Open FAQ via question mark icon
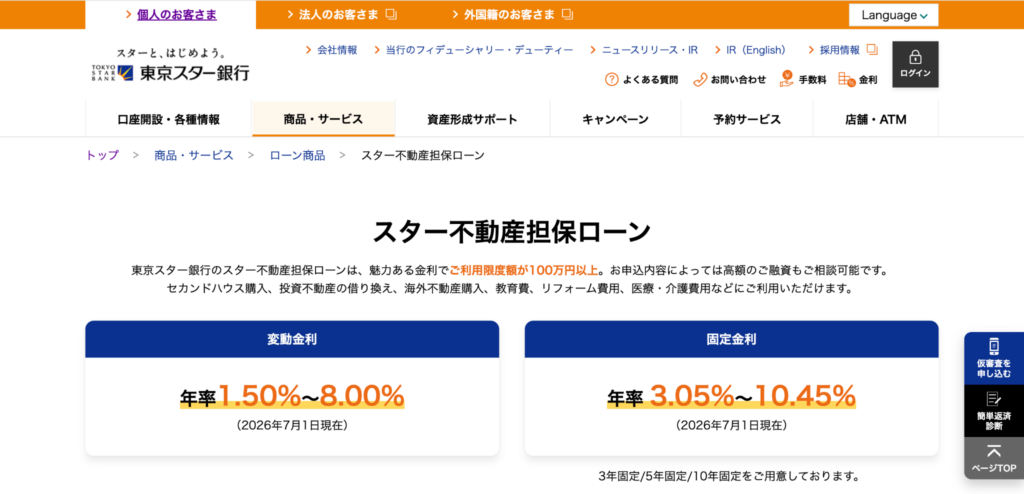The height and width of the screenshot is (494, 1024). [x=611, y=80]
